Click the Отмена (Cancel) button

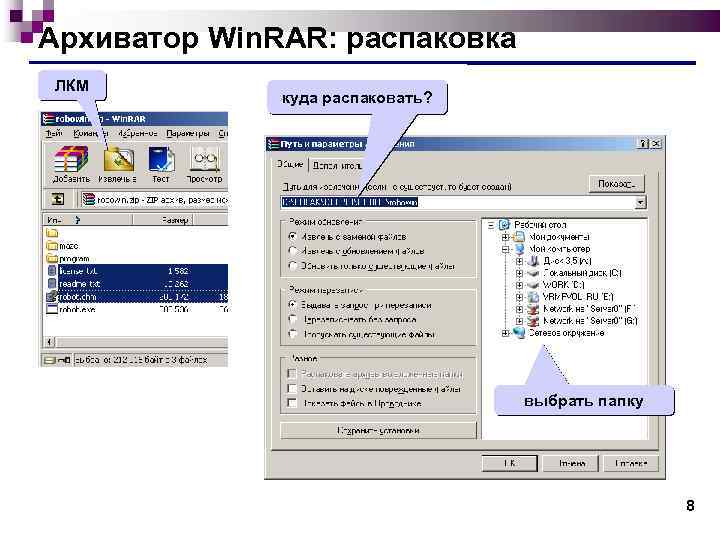pyautogui.click(x=571, y=463)
